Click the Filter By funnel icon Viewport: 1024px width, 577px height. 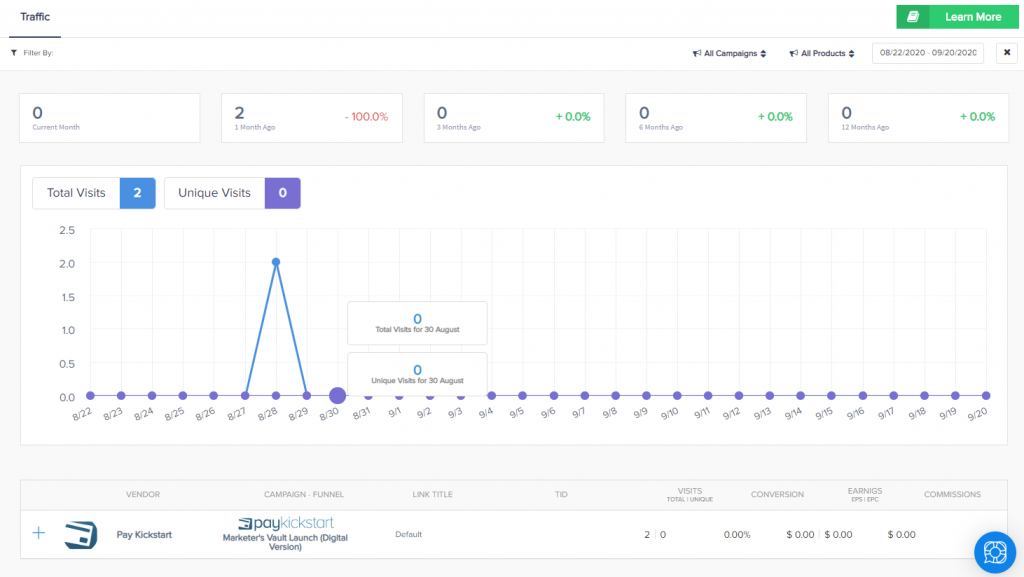pos(13,53)
